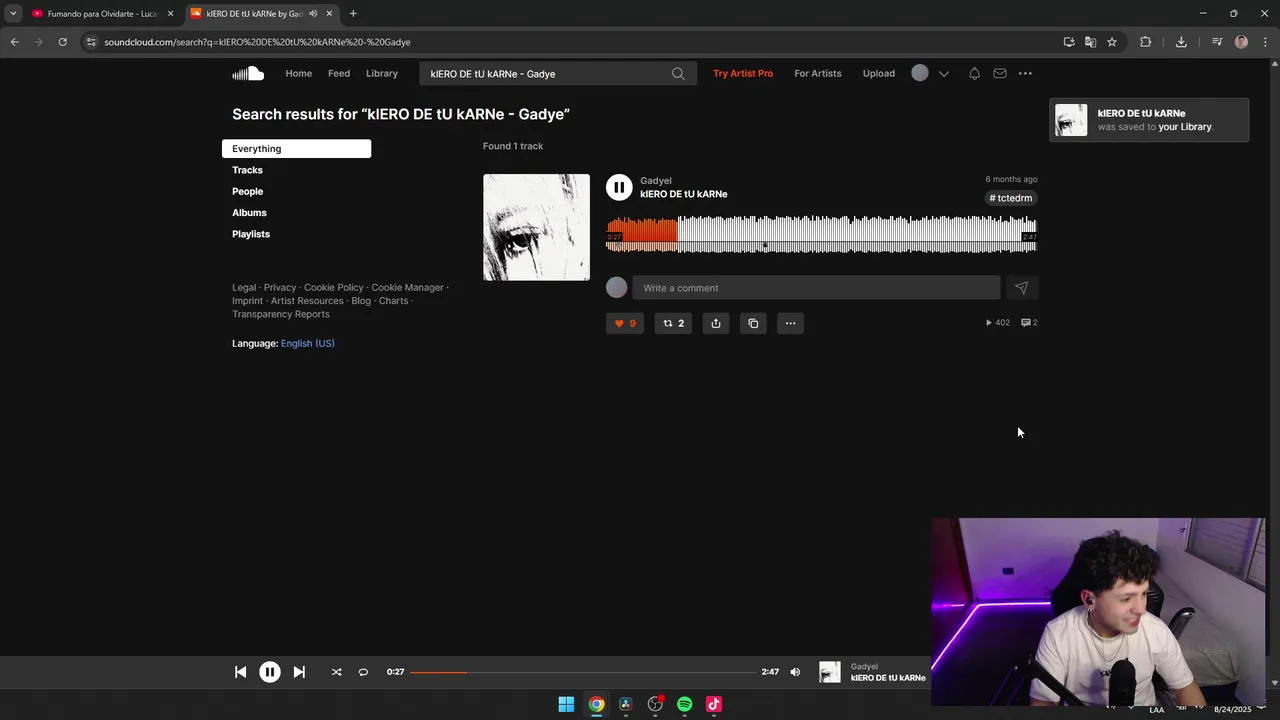Click the #tctedrm tag

(1011, 198)
